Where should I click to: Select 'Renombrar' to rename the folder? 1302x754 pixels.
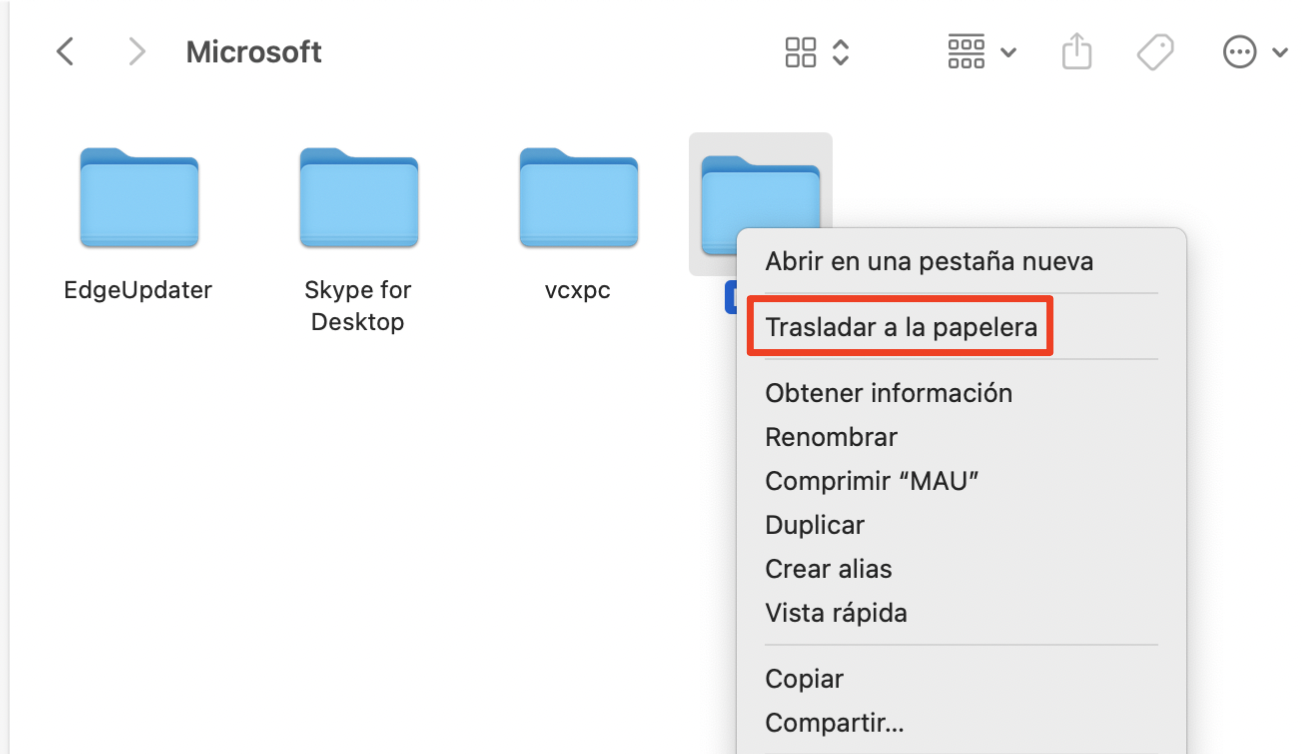[x=831, y=437]
